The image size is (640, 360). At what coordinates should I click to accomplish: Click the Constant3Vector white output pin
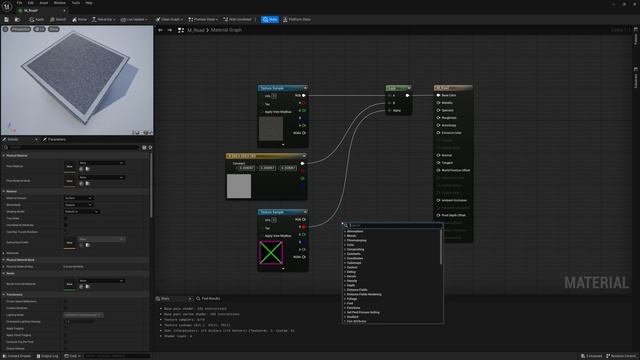(302, 163)
